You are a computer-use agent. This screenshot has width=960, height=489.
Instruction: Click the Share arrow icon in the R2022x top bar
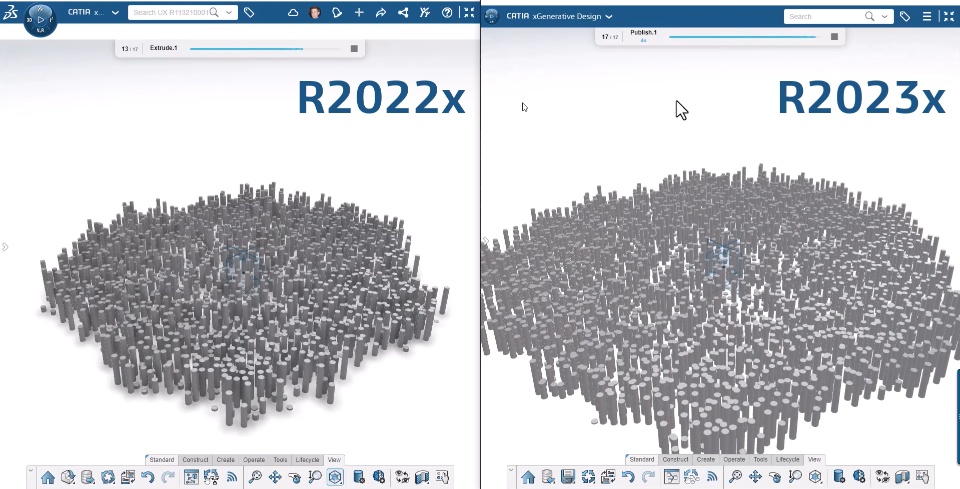(x=381, y=12)
